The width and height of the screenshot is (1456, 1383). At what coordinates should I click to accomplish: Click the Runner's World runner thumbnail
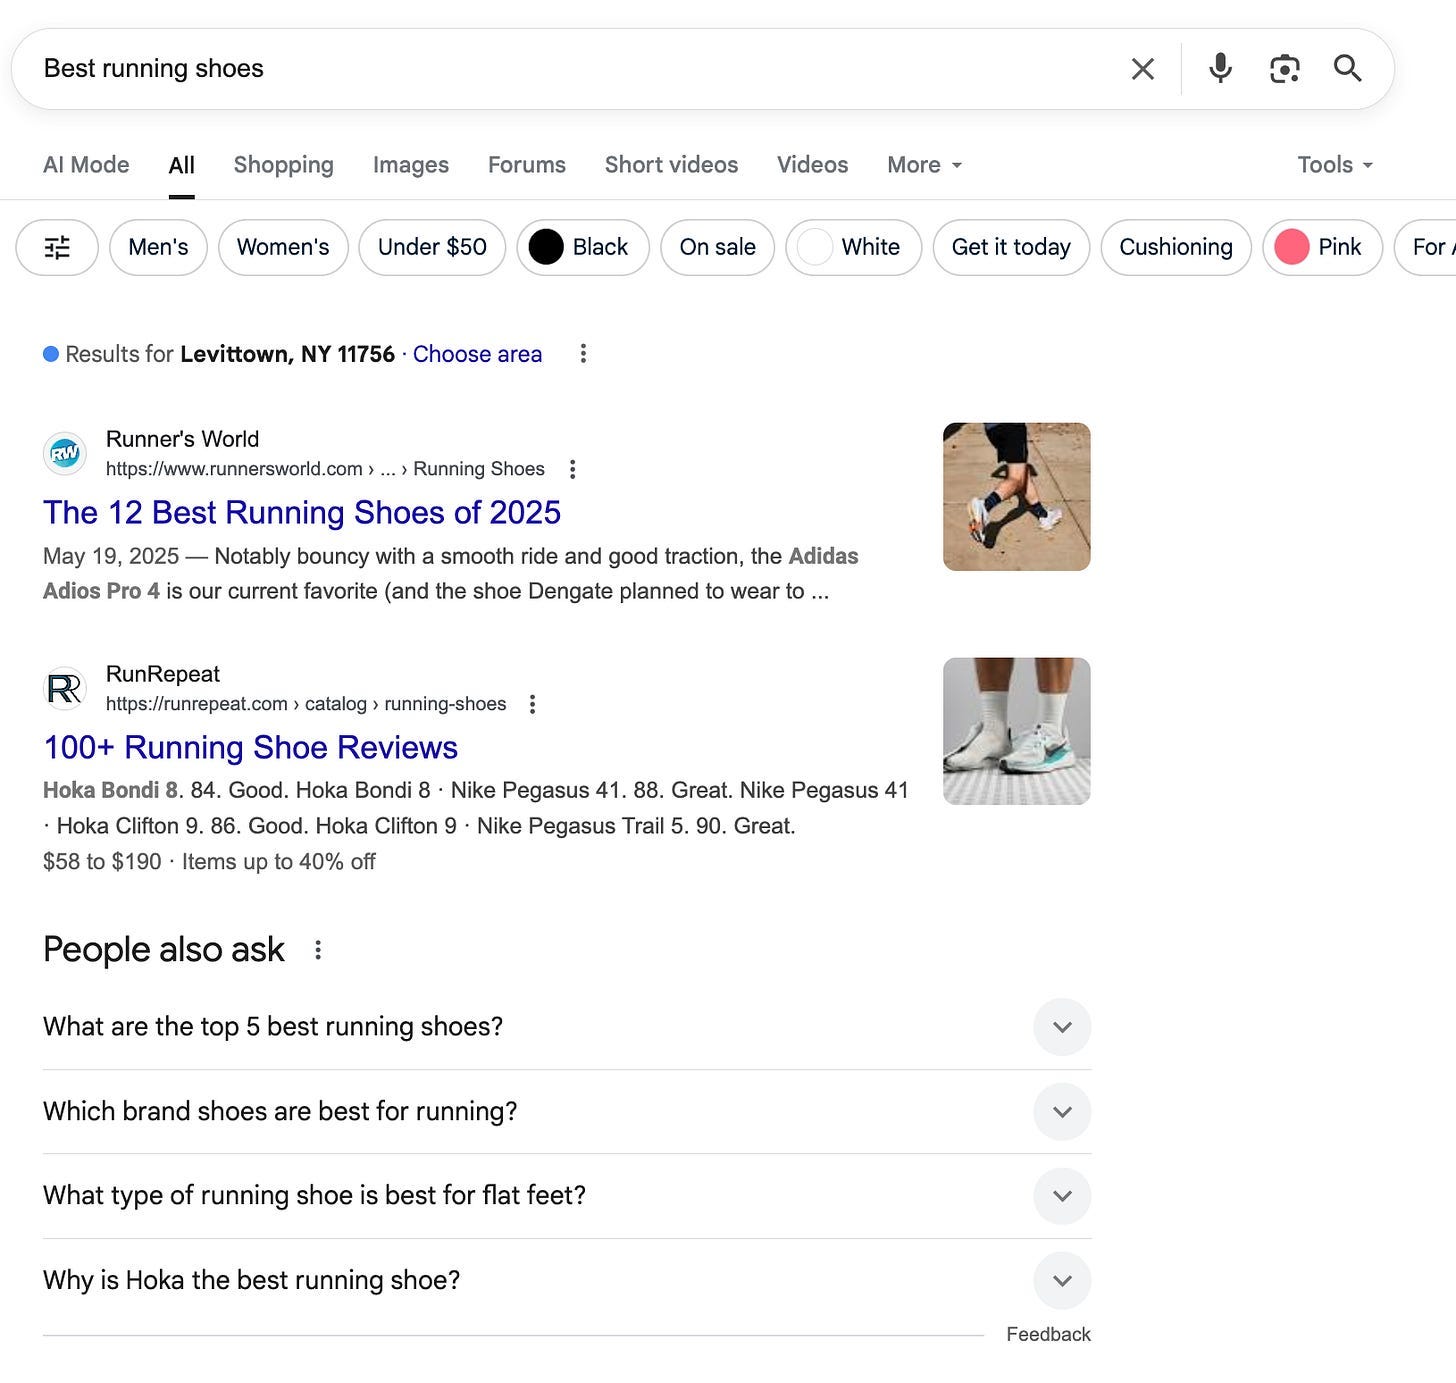(1016, 497)
